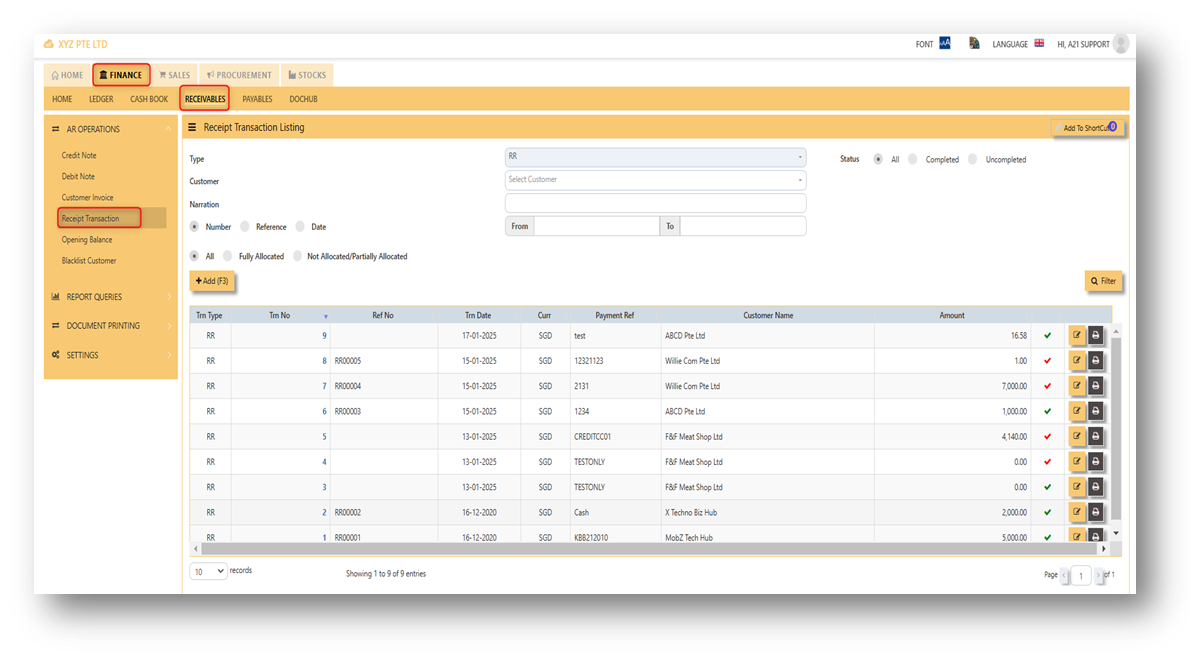The height and width of the screenshot is (660, 1202).
Task: Open Credit Note in the sidebar
Action: (79, 156)
